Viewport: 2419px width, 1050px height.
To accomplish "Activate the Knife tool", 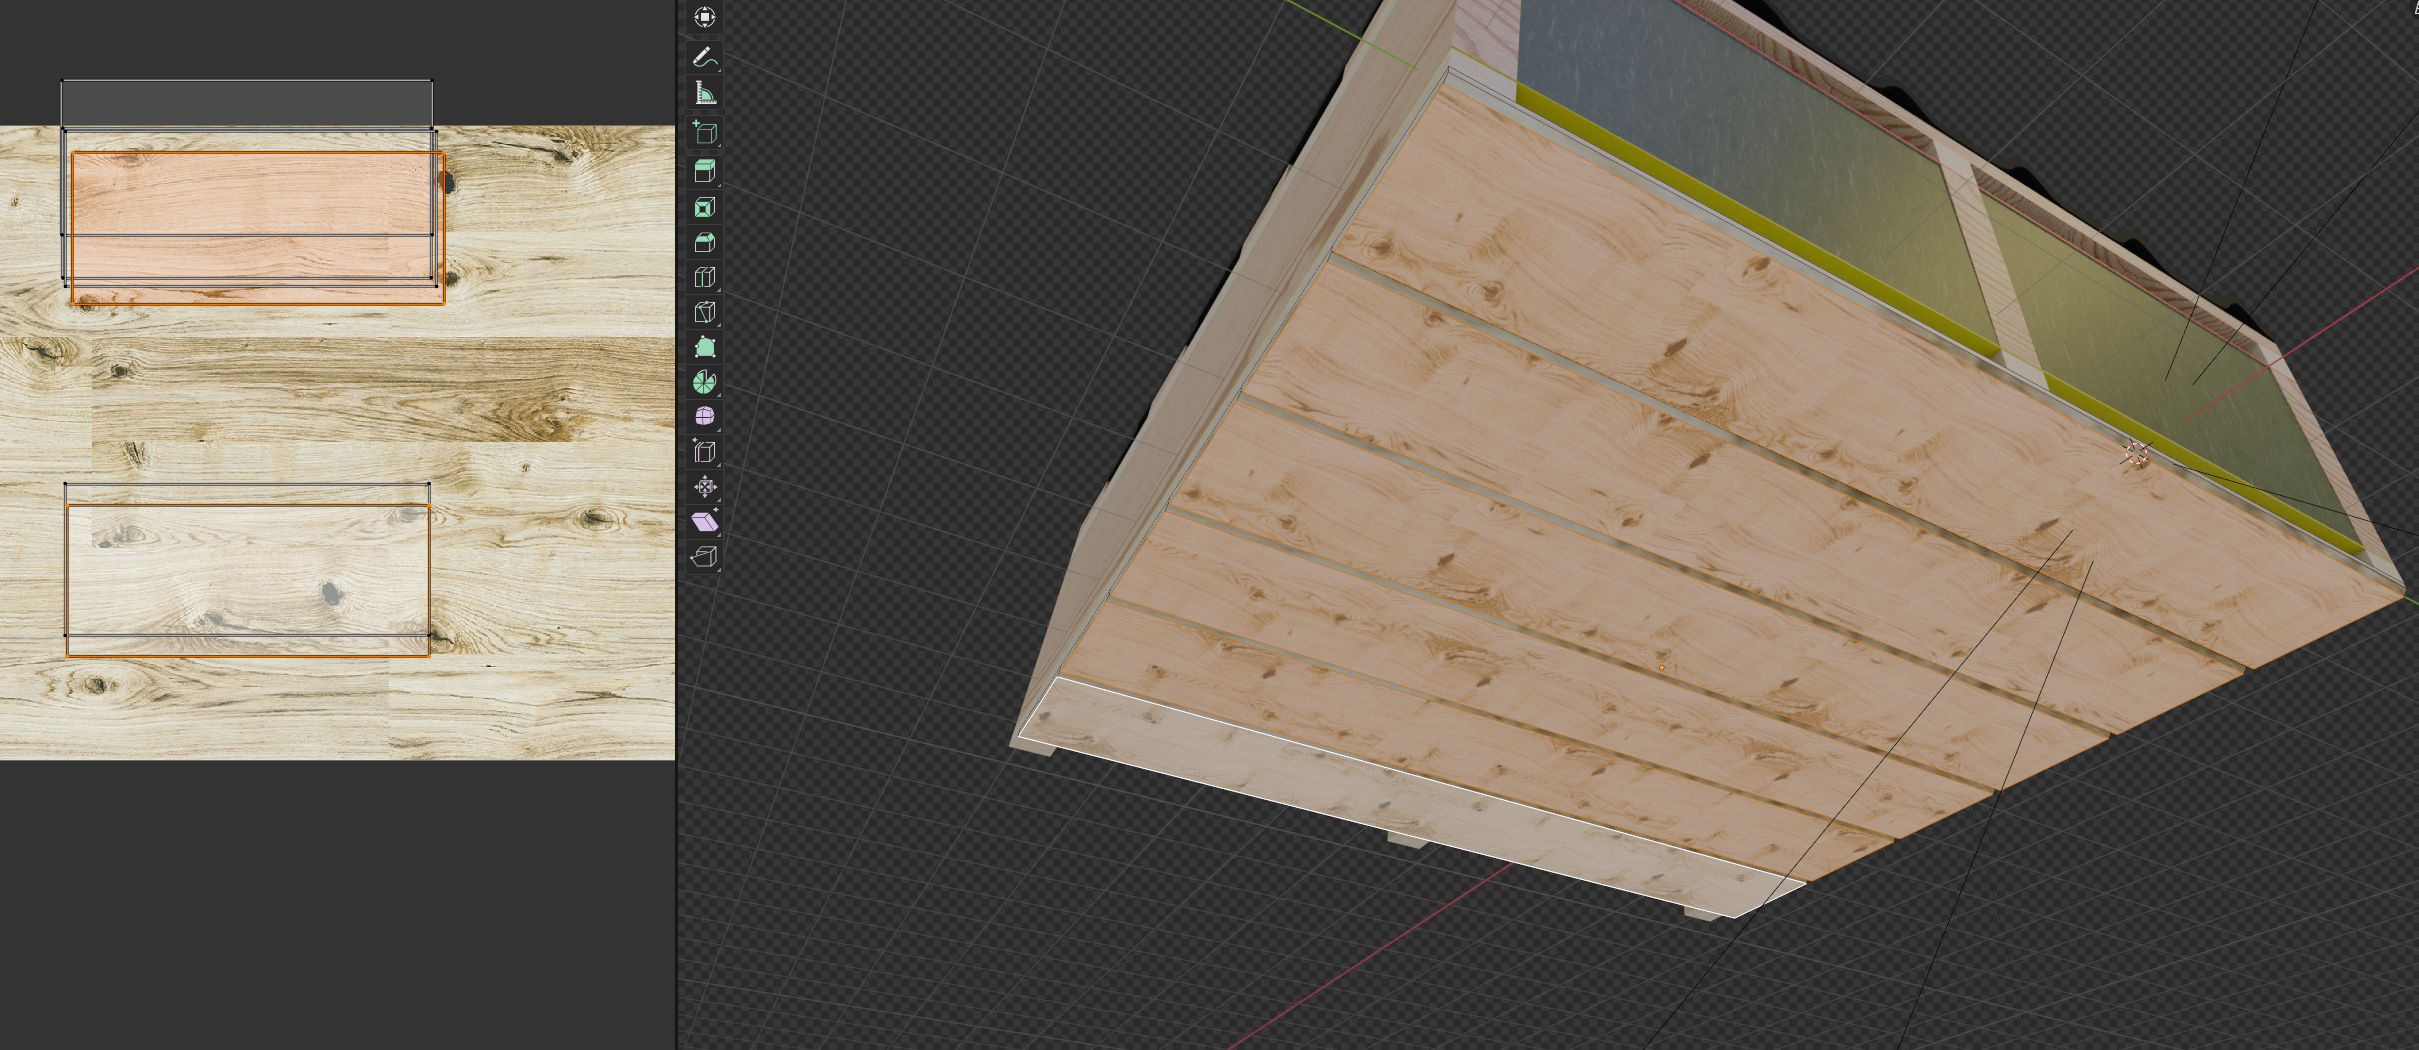I will [x=704, y=312].
